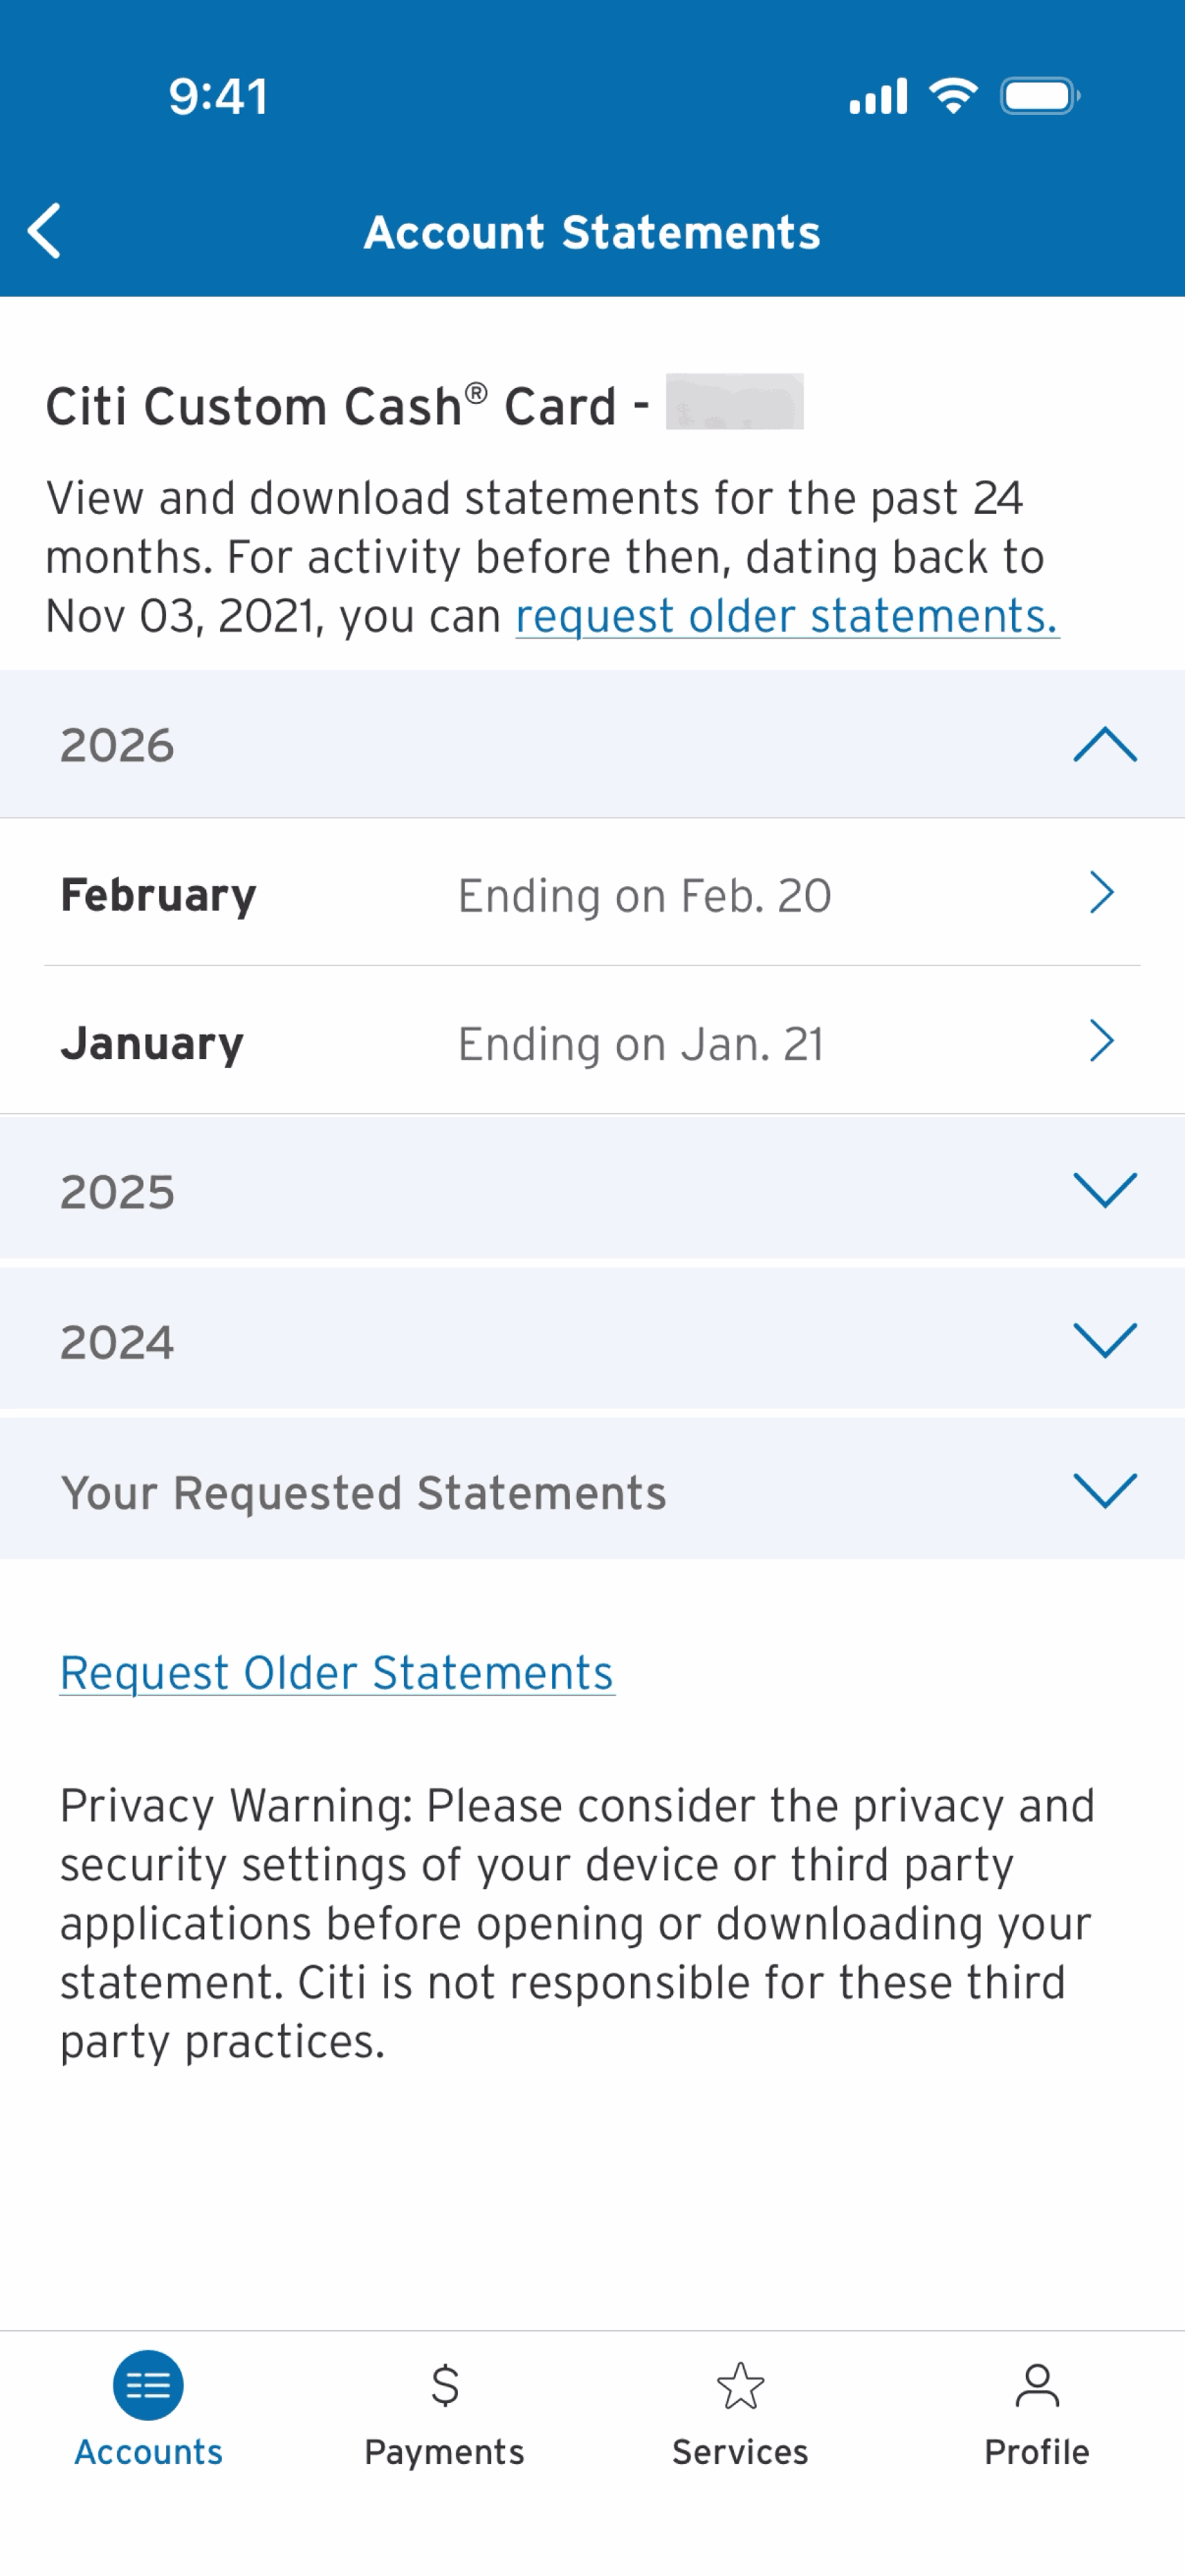Switch to the Payments tab label

[444, 2452]
